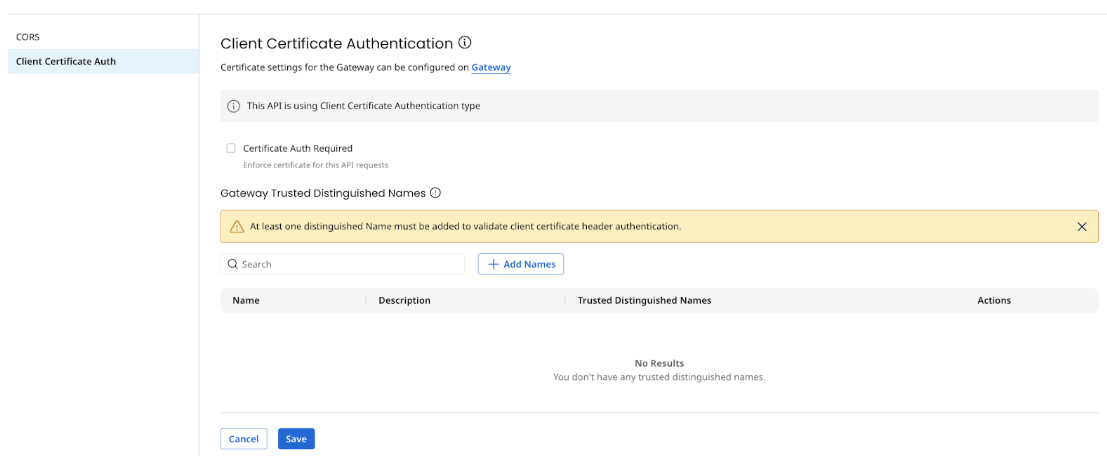Image resolution: width=1107 pixels, height=456 pixels.
Task: Follow the Gateway link
Action: coord(491,68)
